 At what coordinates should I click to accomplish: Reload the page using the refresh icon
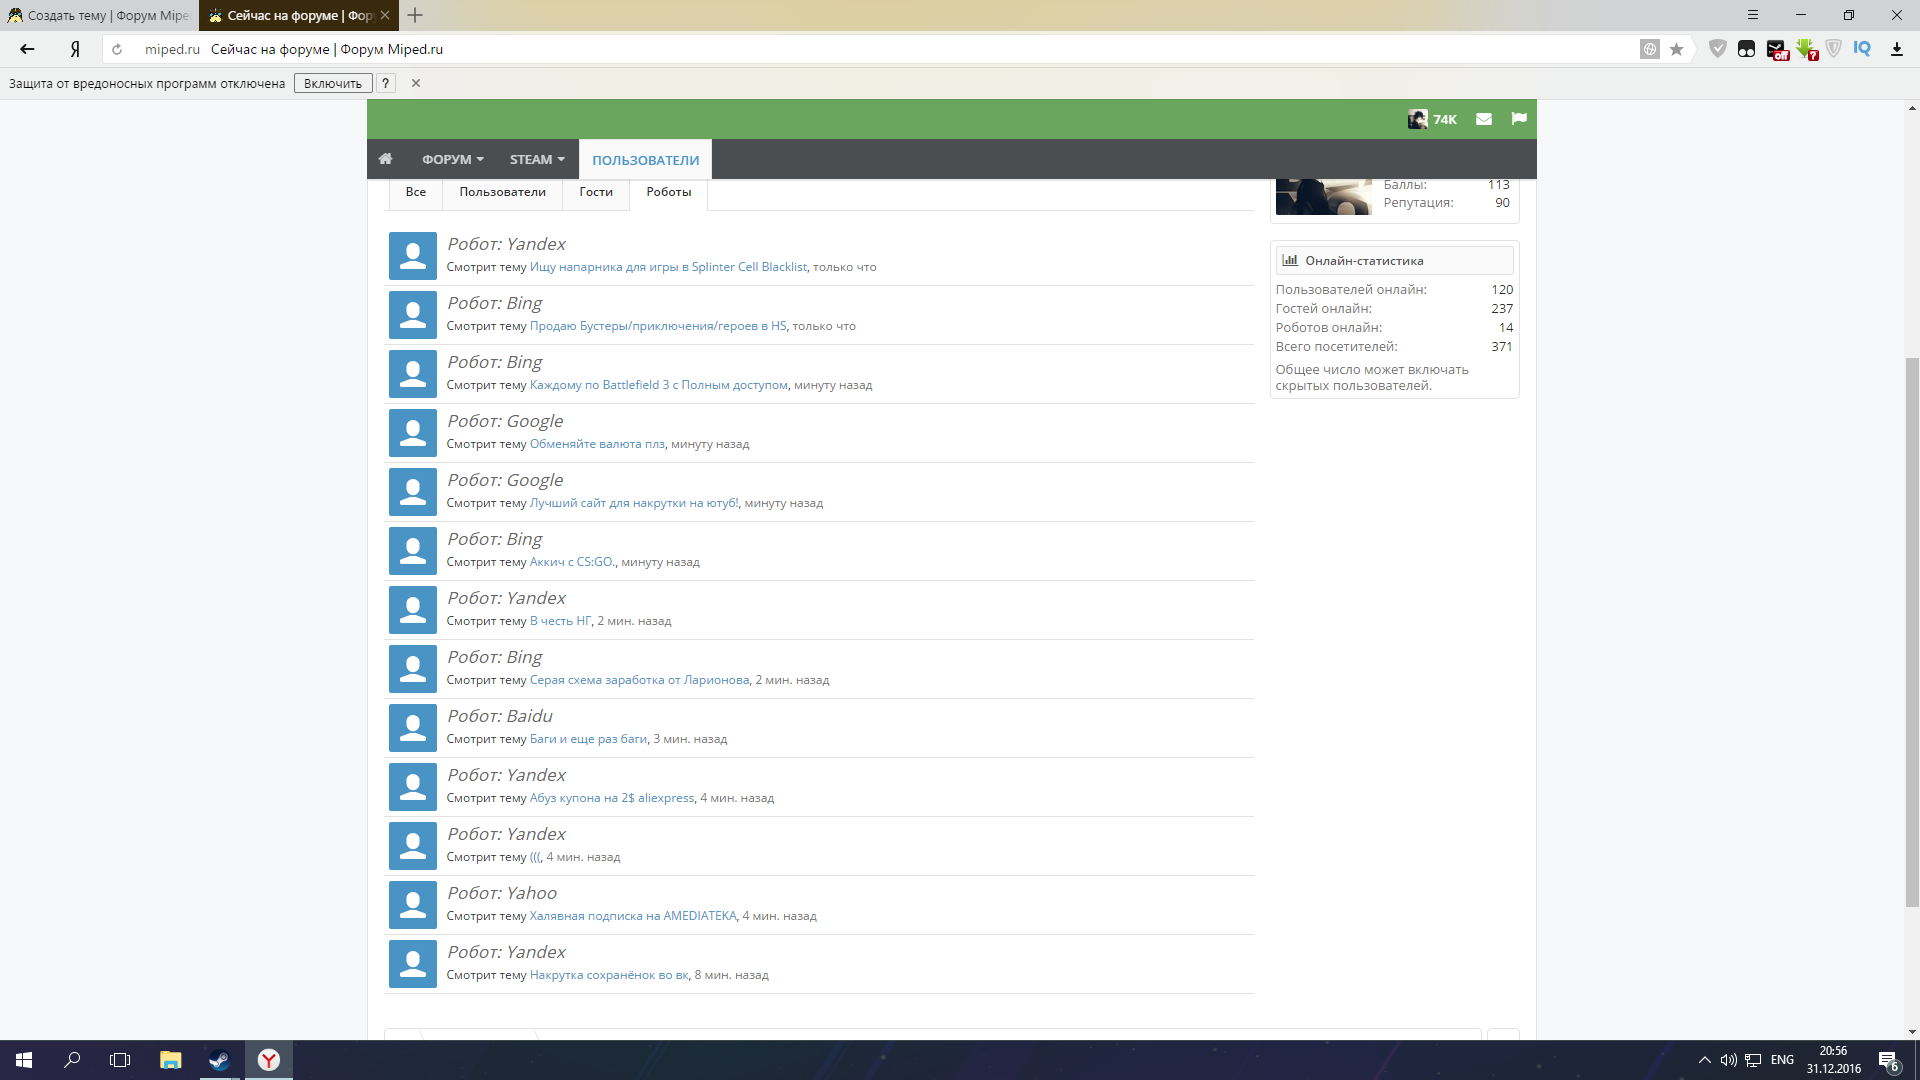pos(117,49)
